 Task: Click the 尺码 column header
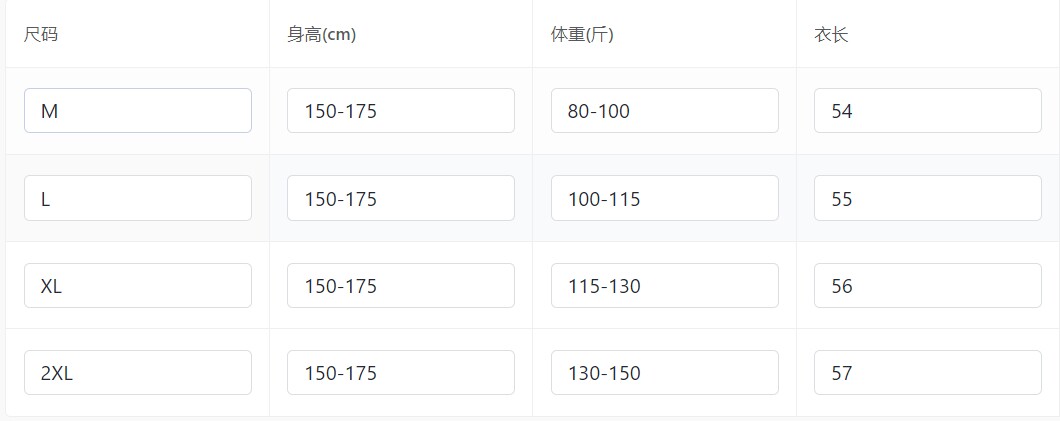[41, 35]
